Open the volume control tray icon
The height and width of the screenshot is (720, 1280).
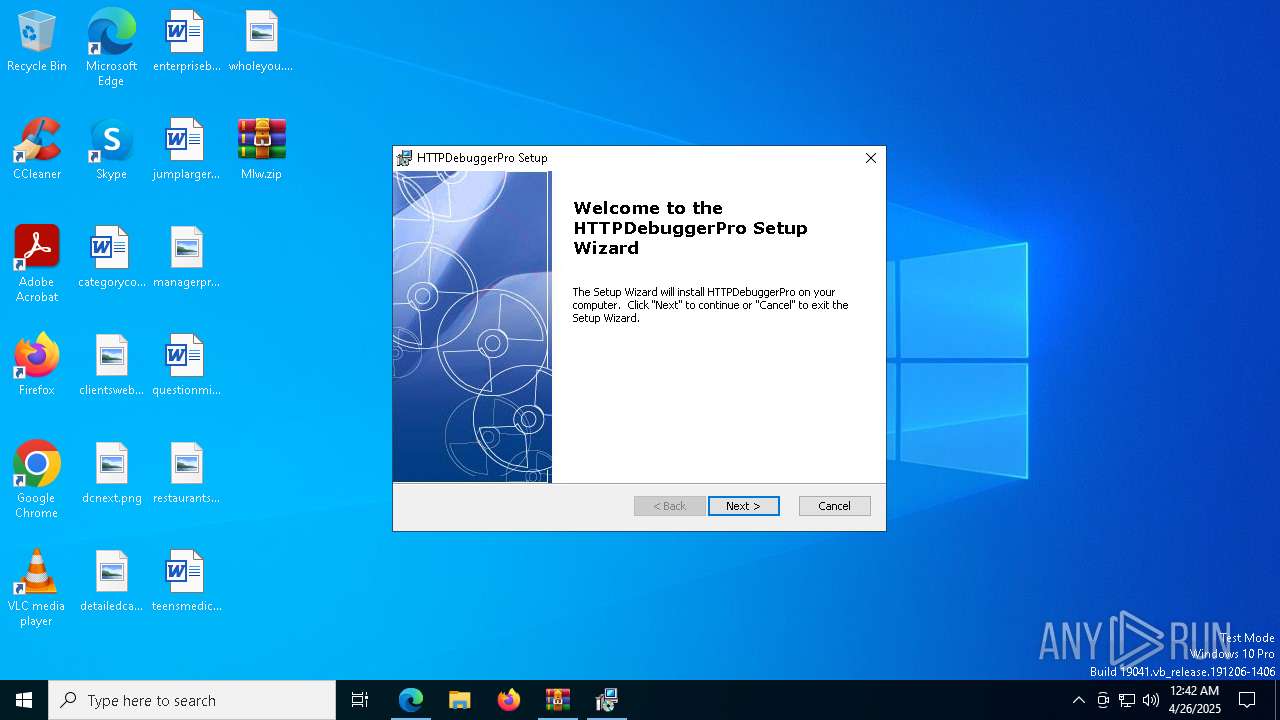1151,700
